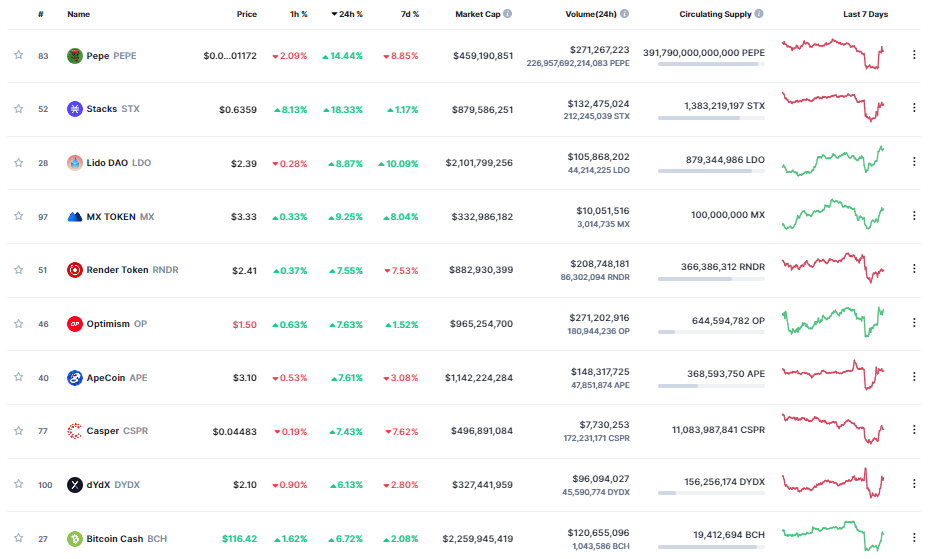Click the Pepe coin logo icon
936x559 pixels.
(75, 56)
